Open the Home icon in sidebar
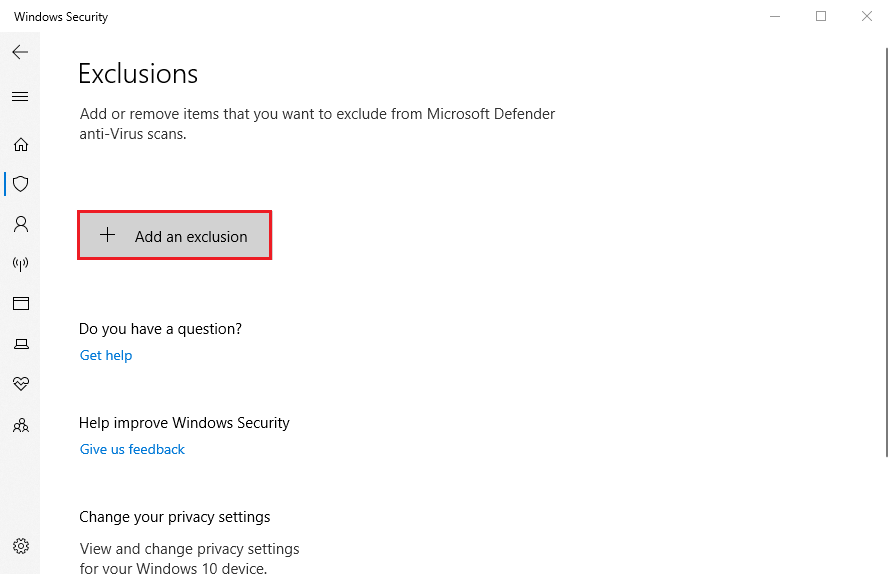Screen dimensions: 890x574 point(20,145)
